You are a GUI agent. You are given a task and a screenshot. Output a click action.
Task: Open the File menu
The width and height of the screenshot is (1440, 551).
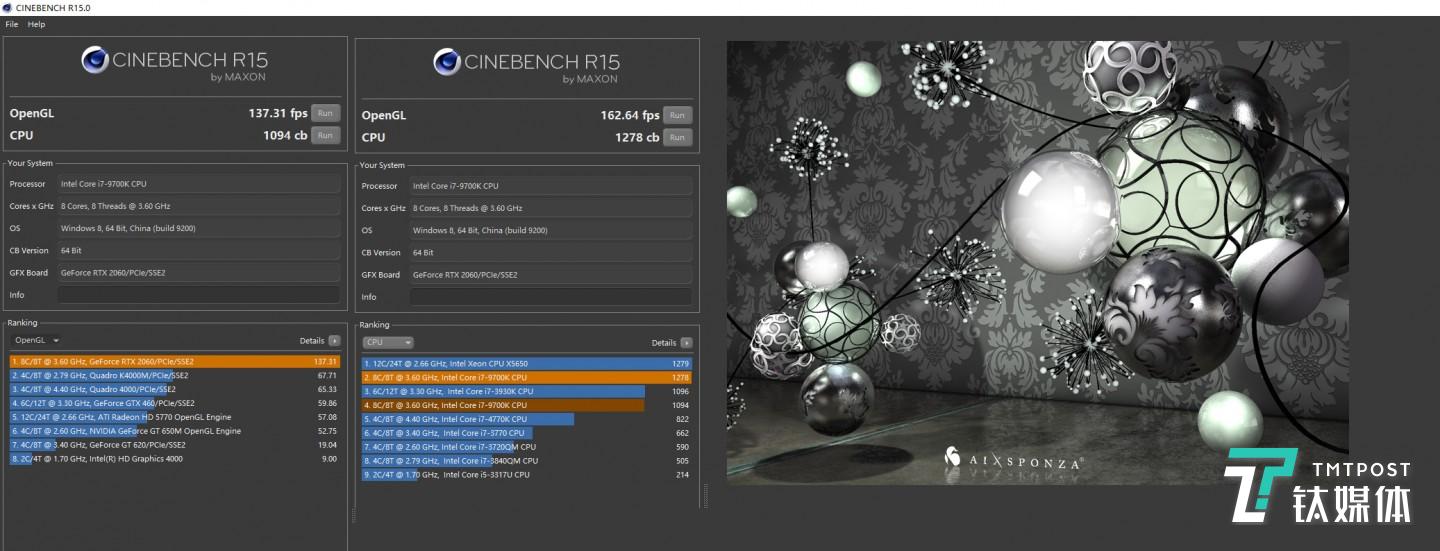coord(12,24)
